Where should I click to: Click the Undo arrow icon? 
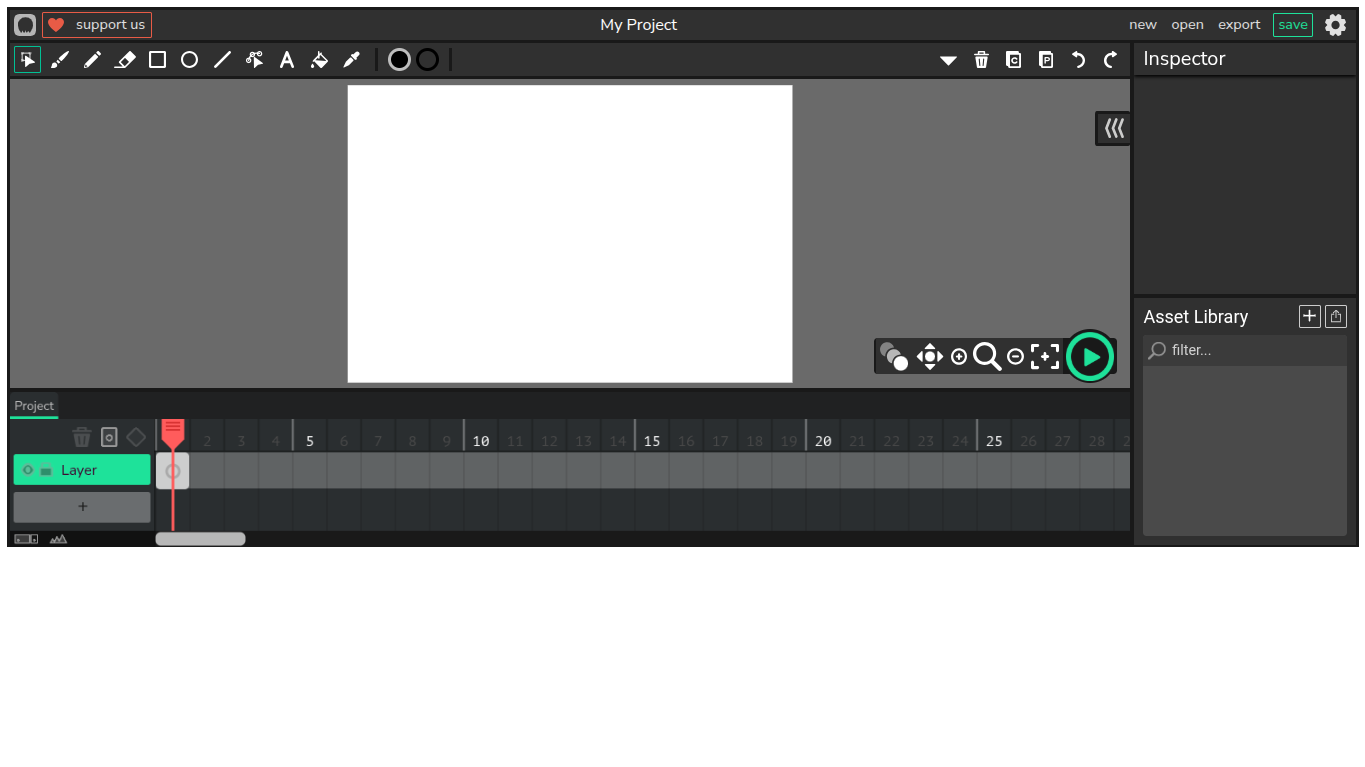pyautogui.click(x=1078, y=60)
